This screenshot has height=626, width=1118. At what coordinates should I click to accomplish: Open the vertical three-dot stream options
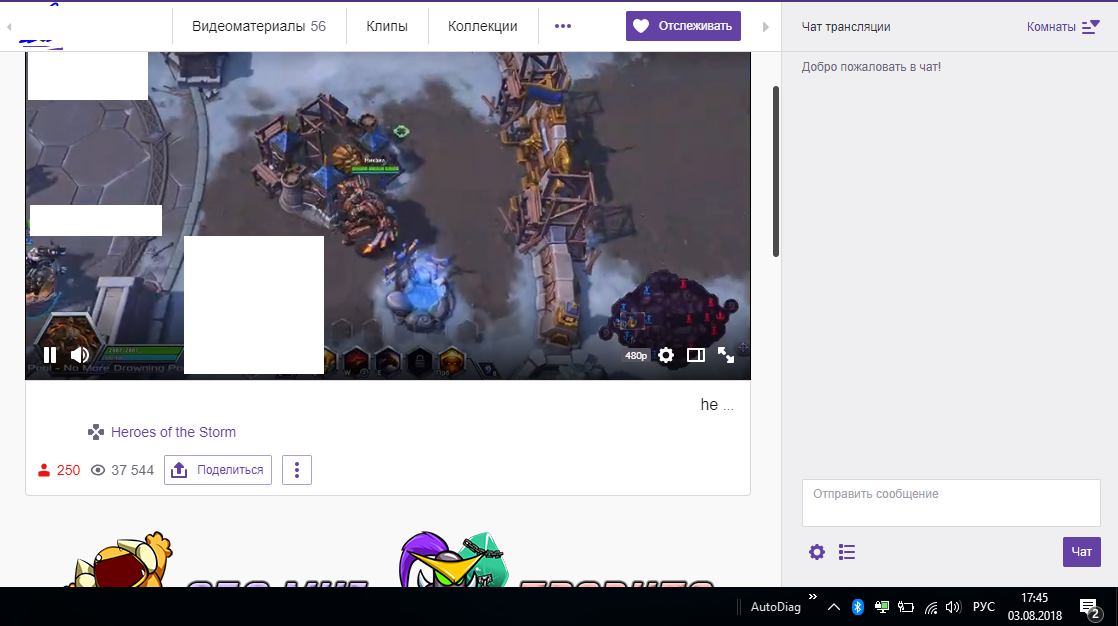coord(297,470)
